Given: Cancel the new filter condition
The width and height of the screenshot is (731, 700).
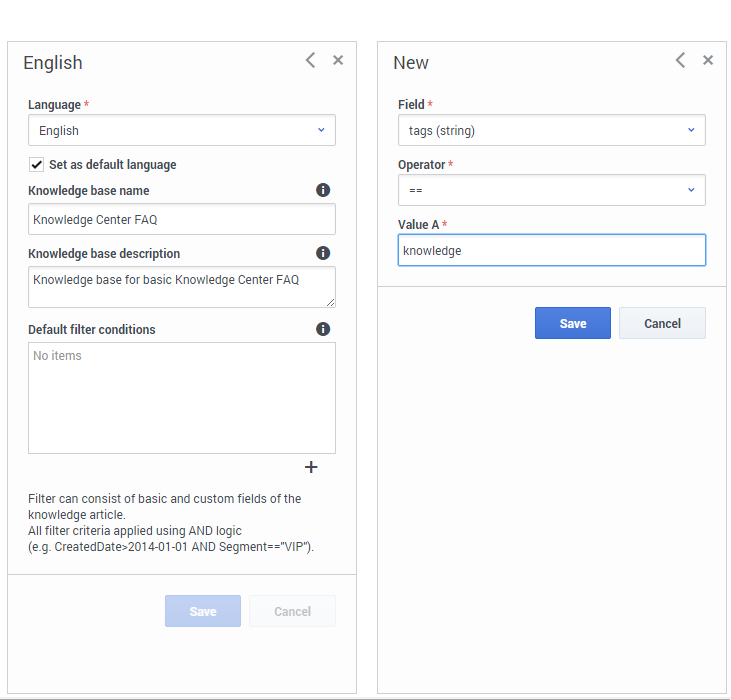Looking at the screenshot, I should pos(662,323).
